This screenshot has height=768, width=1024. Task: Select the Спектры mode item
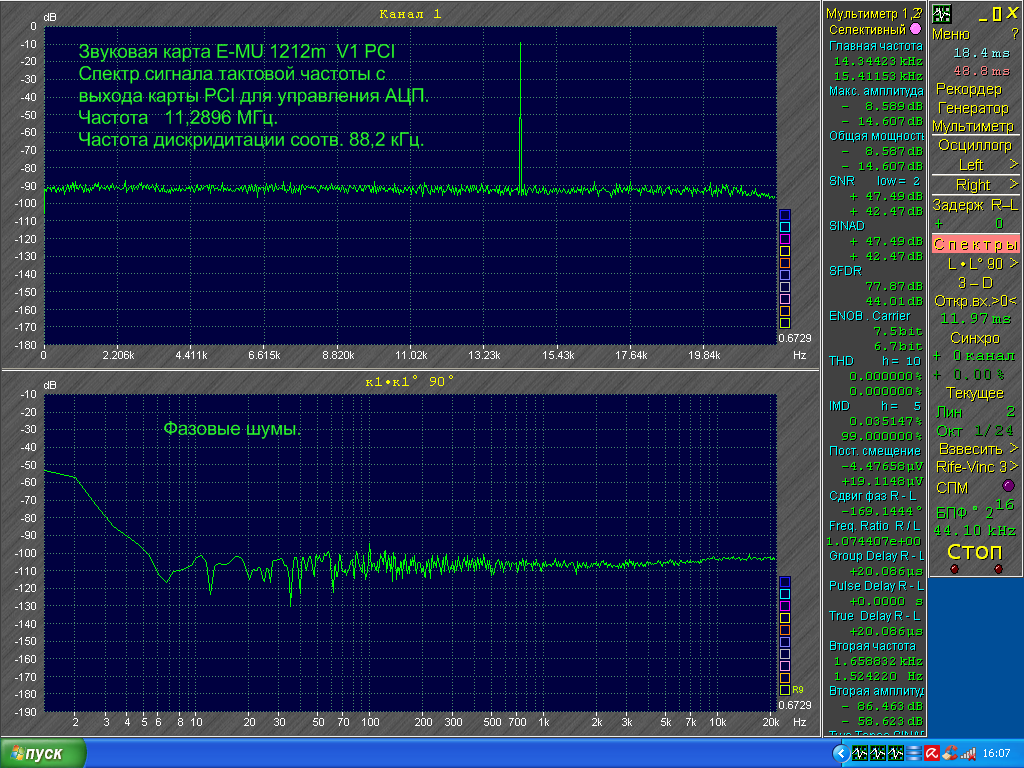(x=975, y=245)
